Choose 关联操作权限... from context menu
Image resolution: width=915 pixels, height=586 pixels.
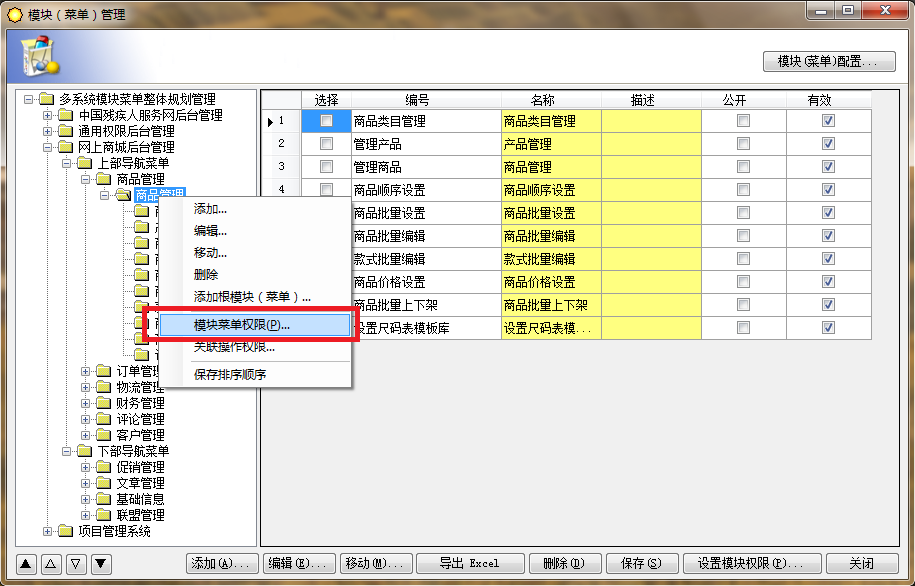pos(255,347)
